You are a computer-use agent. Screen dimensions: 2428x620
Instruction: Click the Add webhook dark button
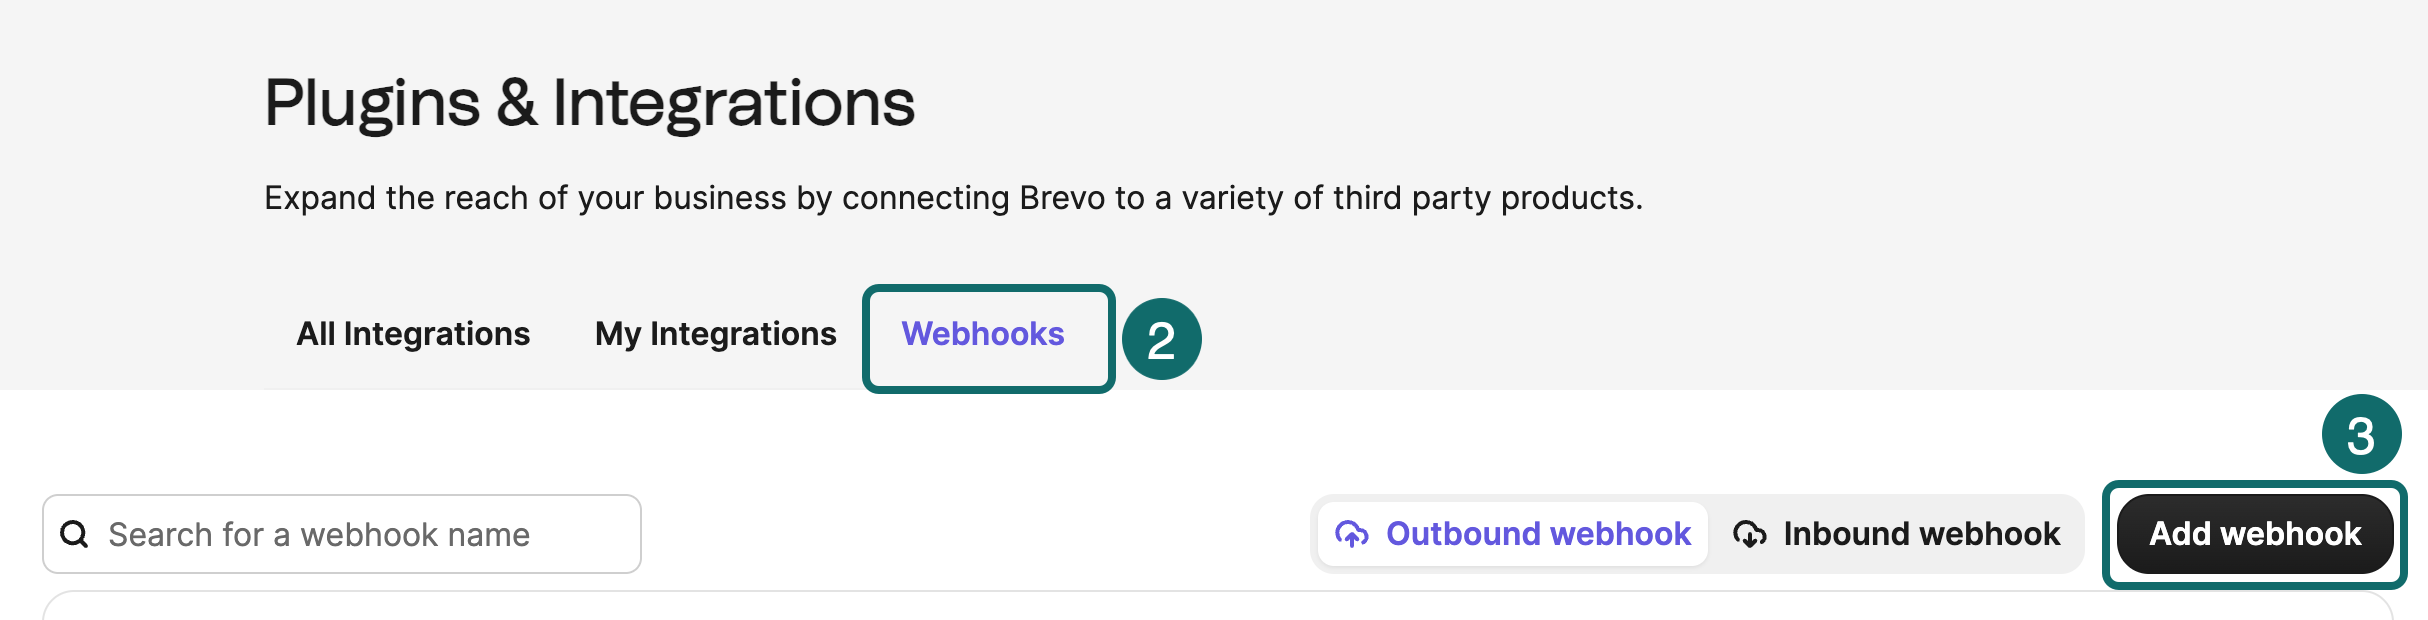tap(2255, 534)
